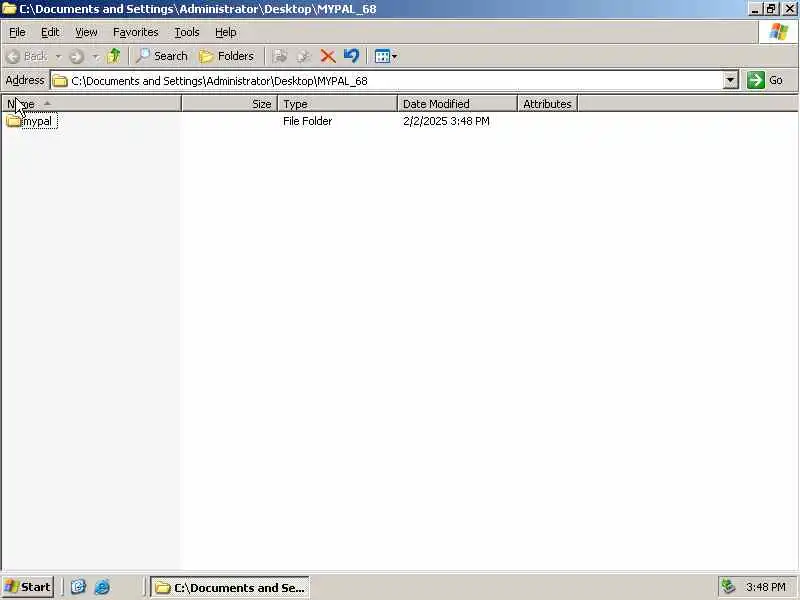Go back using the Back button

(x=28, y=56)
